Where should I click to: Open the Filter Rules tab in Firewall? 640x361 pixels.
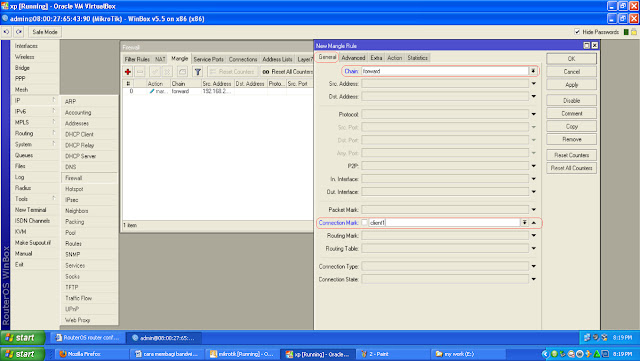137,59
